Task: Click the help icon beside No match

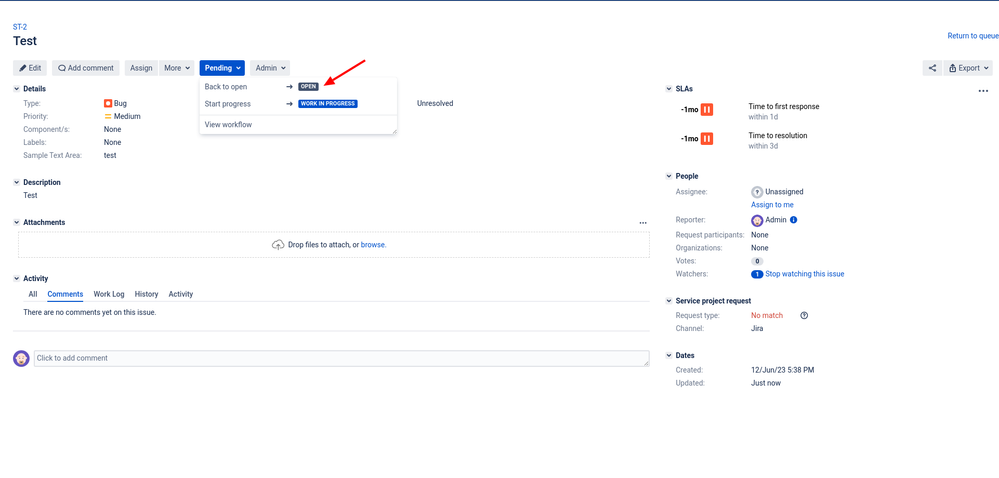Action: 804,315
